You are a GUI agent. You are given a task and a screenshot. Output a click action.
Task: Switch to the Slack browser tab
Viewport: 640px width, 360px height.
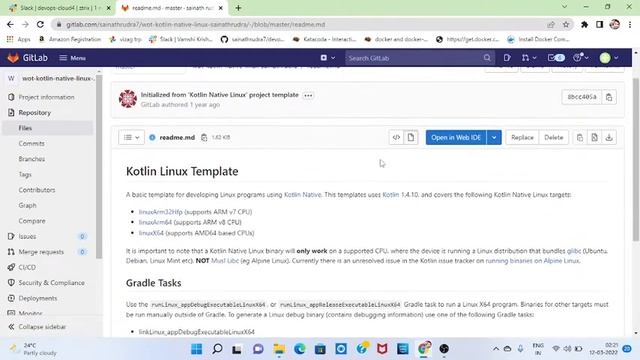(x=60, y=8)
